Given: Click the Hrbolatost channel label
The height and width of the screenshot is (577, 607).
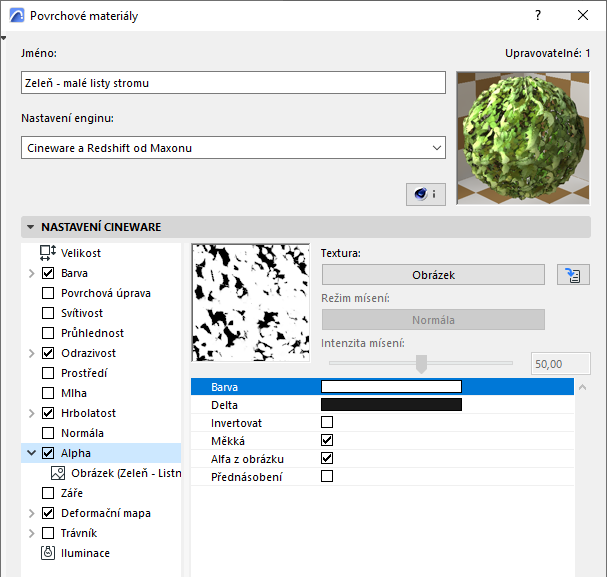Looking at the screenshot, I should 88,413.
